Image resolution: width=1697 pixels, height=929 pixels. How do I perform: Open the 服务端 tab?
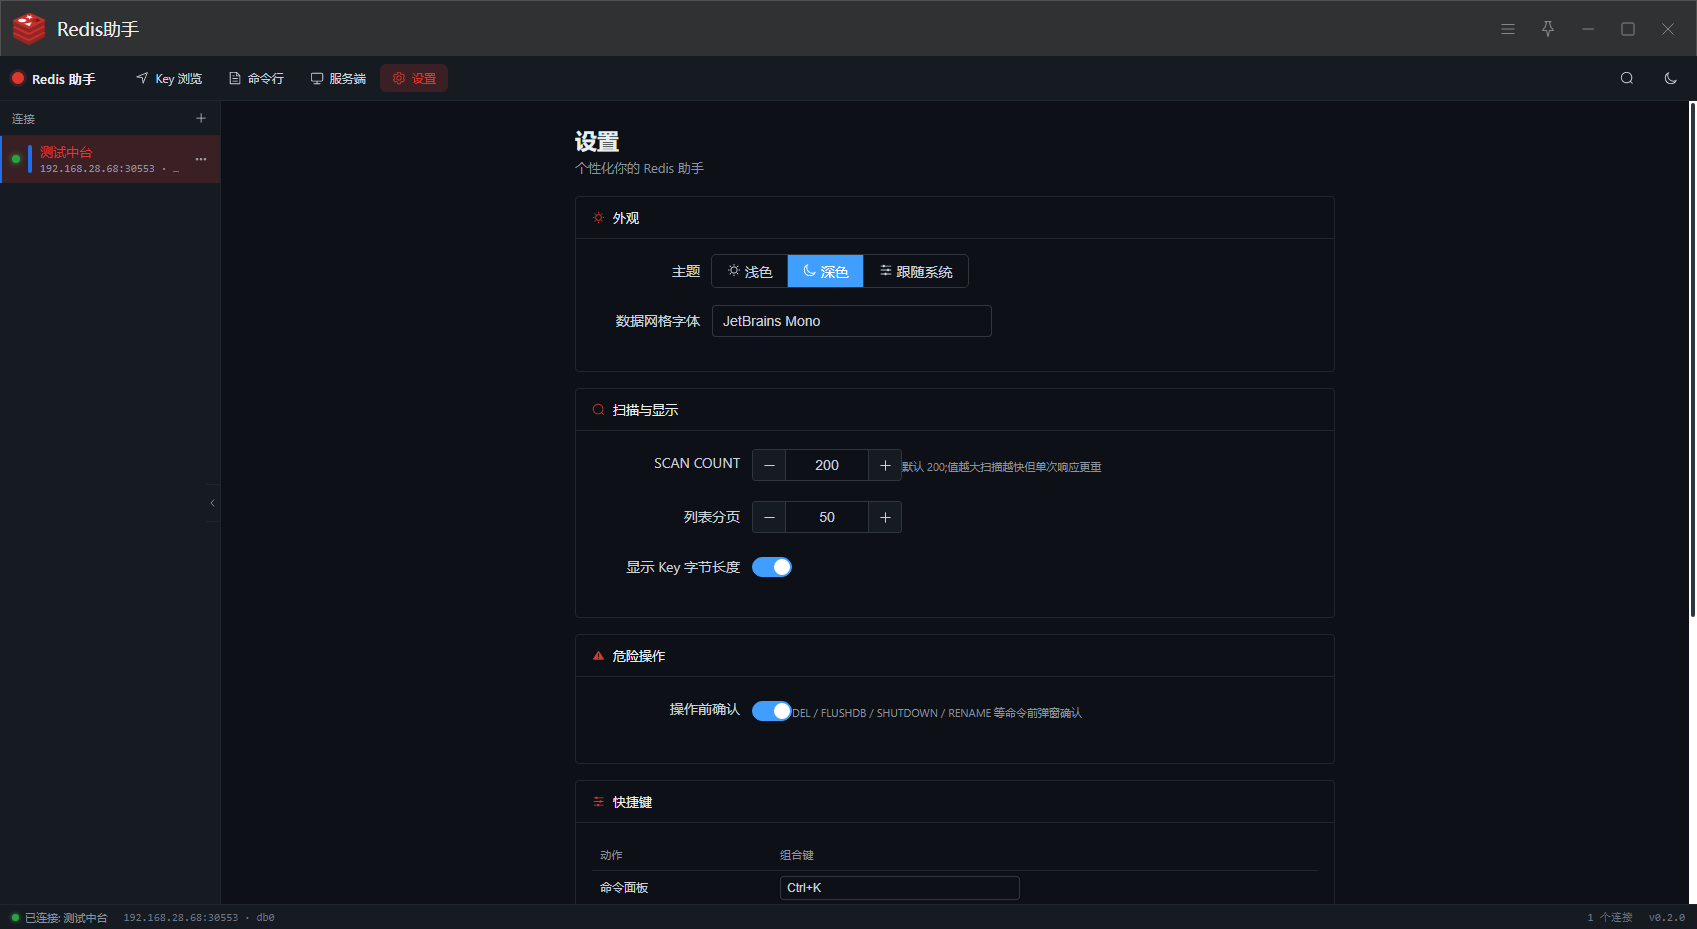coord(338,78)
